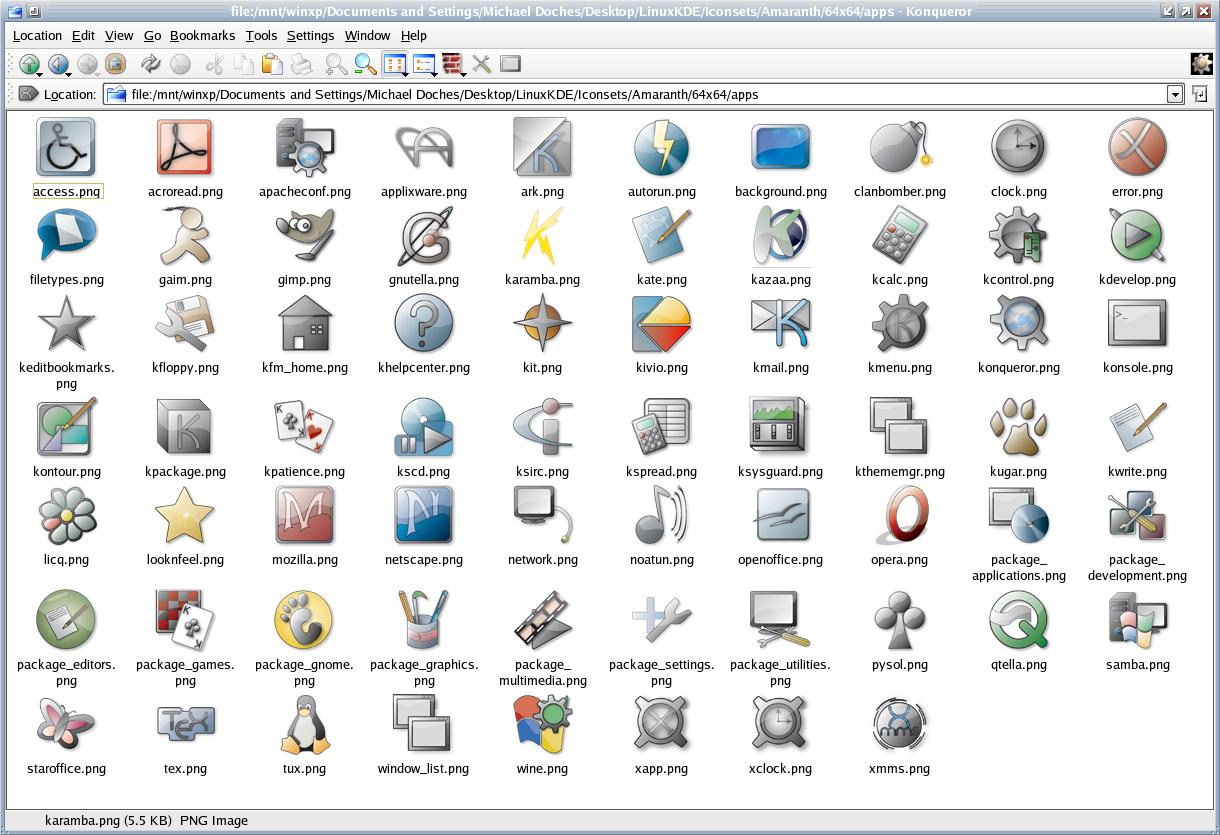
Task: Click the Home toolbar button
Action: pyautogui.click(x=115, y=64)
